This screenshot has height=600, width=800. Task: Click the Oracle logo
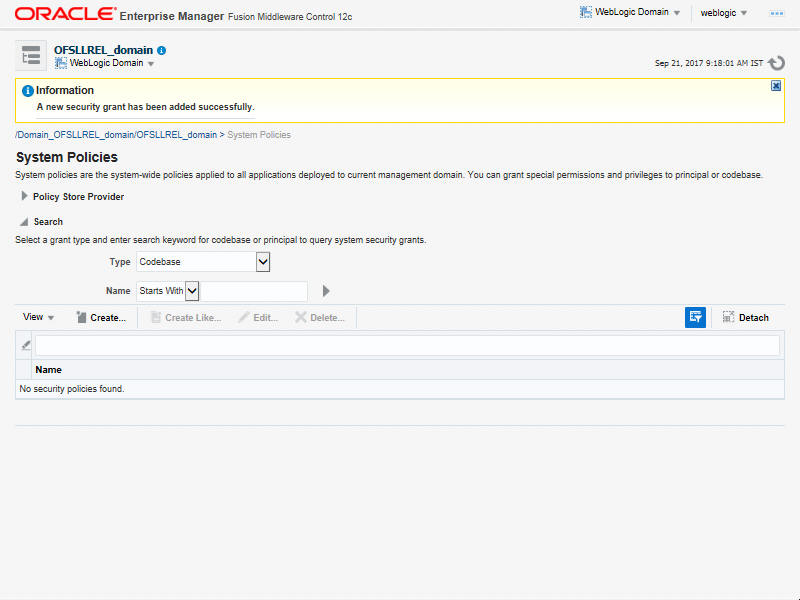65,14
